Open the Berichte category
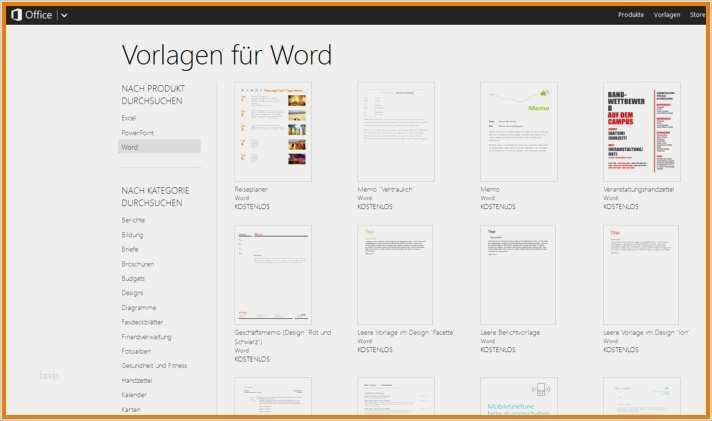This screenshot has height=421, width=712. tap(133, 220)
